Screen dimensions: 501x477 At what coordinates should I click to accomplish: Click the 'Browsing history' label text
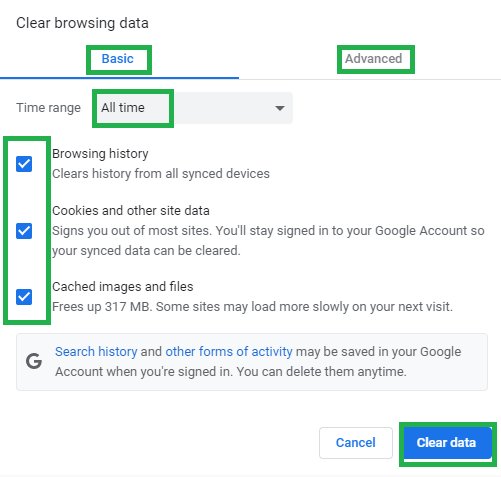pos(100,154)
